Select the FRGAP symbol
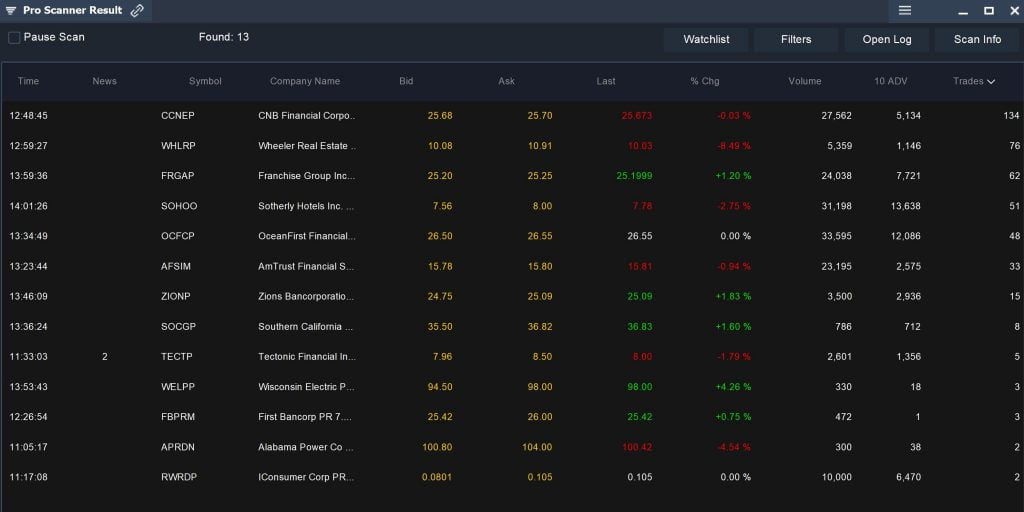1024x512 pixels. click(x=178, y=176)
